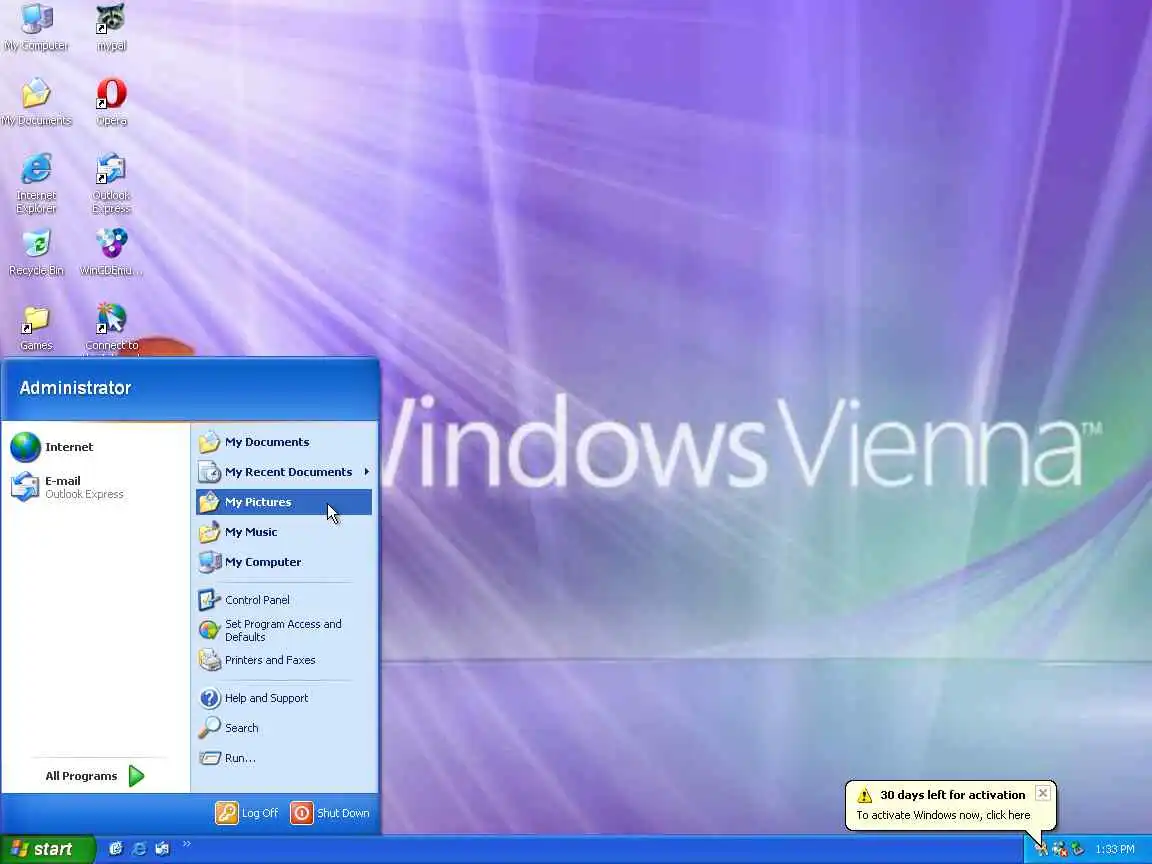Launch WinCDEmu desktop shortcut
Image resolution: width=1152 pixels, height=864 pixels.
click(111, 253)
